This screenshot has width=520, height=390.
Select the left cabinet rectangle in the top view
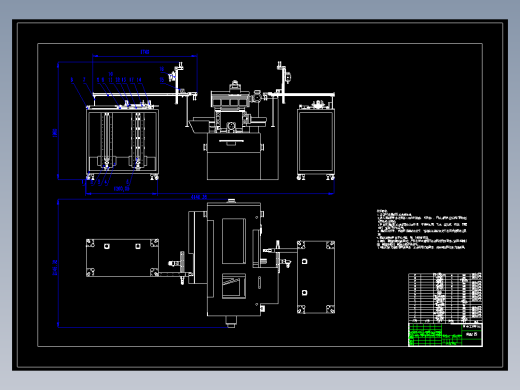point(122,258)
